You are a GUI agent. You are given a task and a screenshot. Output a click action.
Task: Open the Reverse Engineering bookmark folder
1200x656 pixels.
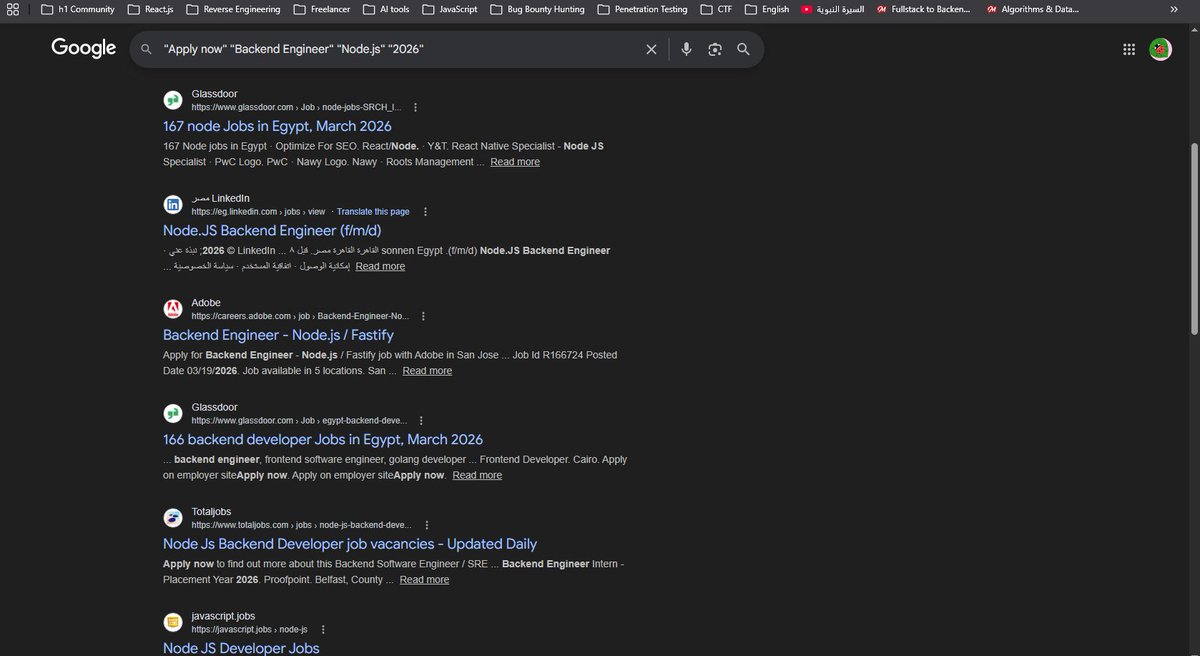tap(233, 9)
